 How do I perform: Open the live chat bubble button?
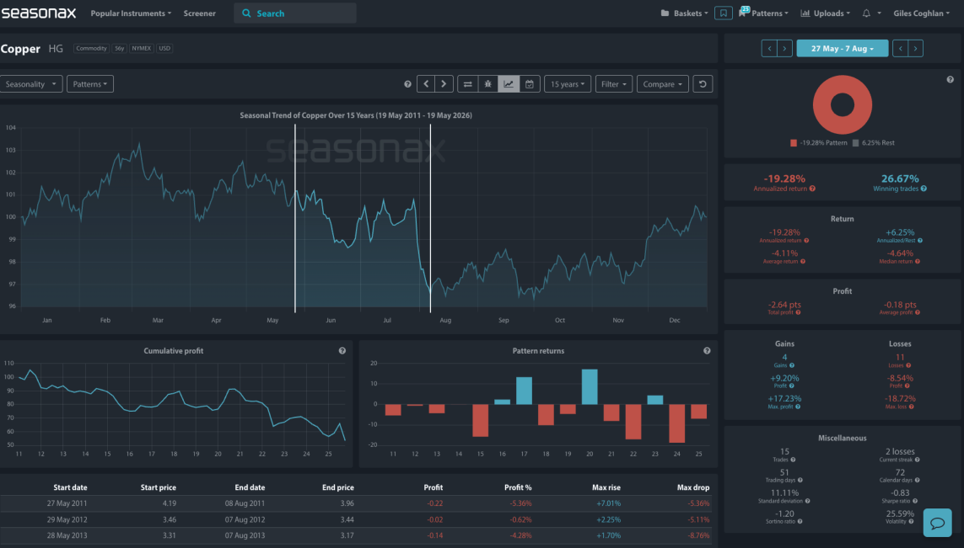pos(937,523)
